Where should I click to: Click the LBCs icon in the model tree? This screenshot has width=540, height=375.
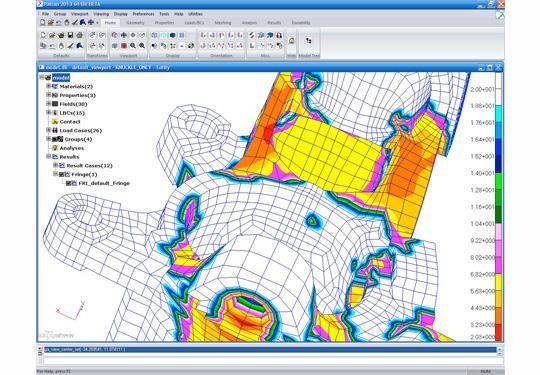[x=55, y=113]
